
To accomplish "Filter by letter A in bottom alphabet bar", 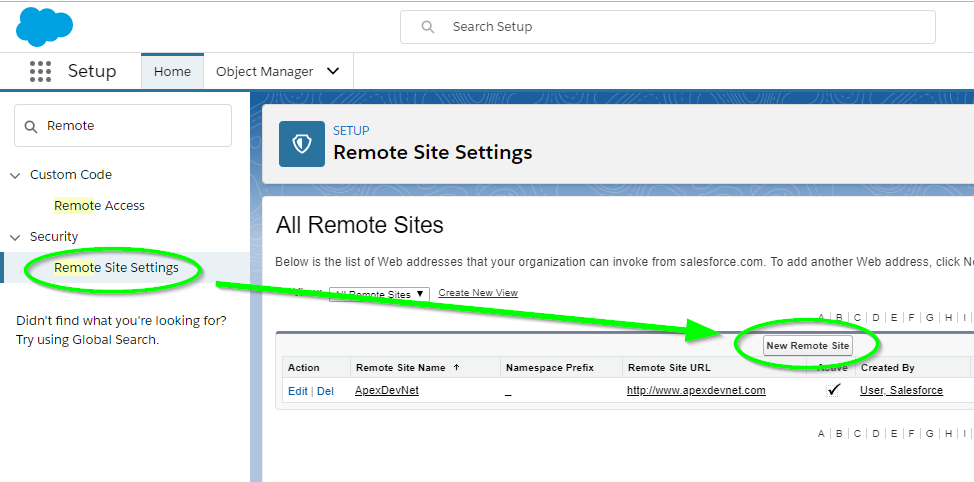I will click(x=821, y=434).
